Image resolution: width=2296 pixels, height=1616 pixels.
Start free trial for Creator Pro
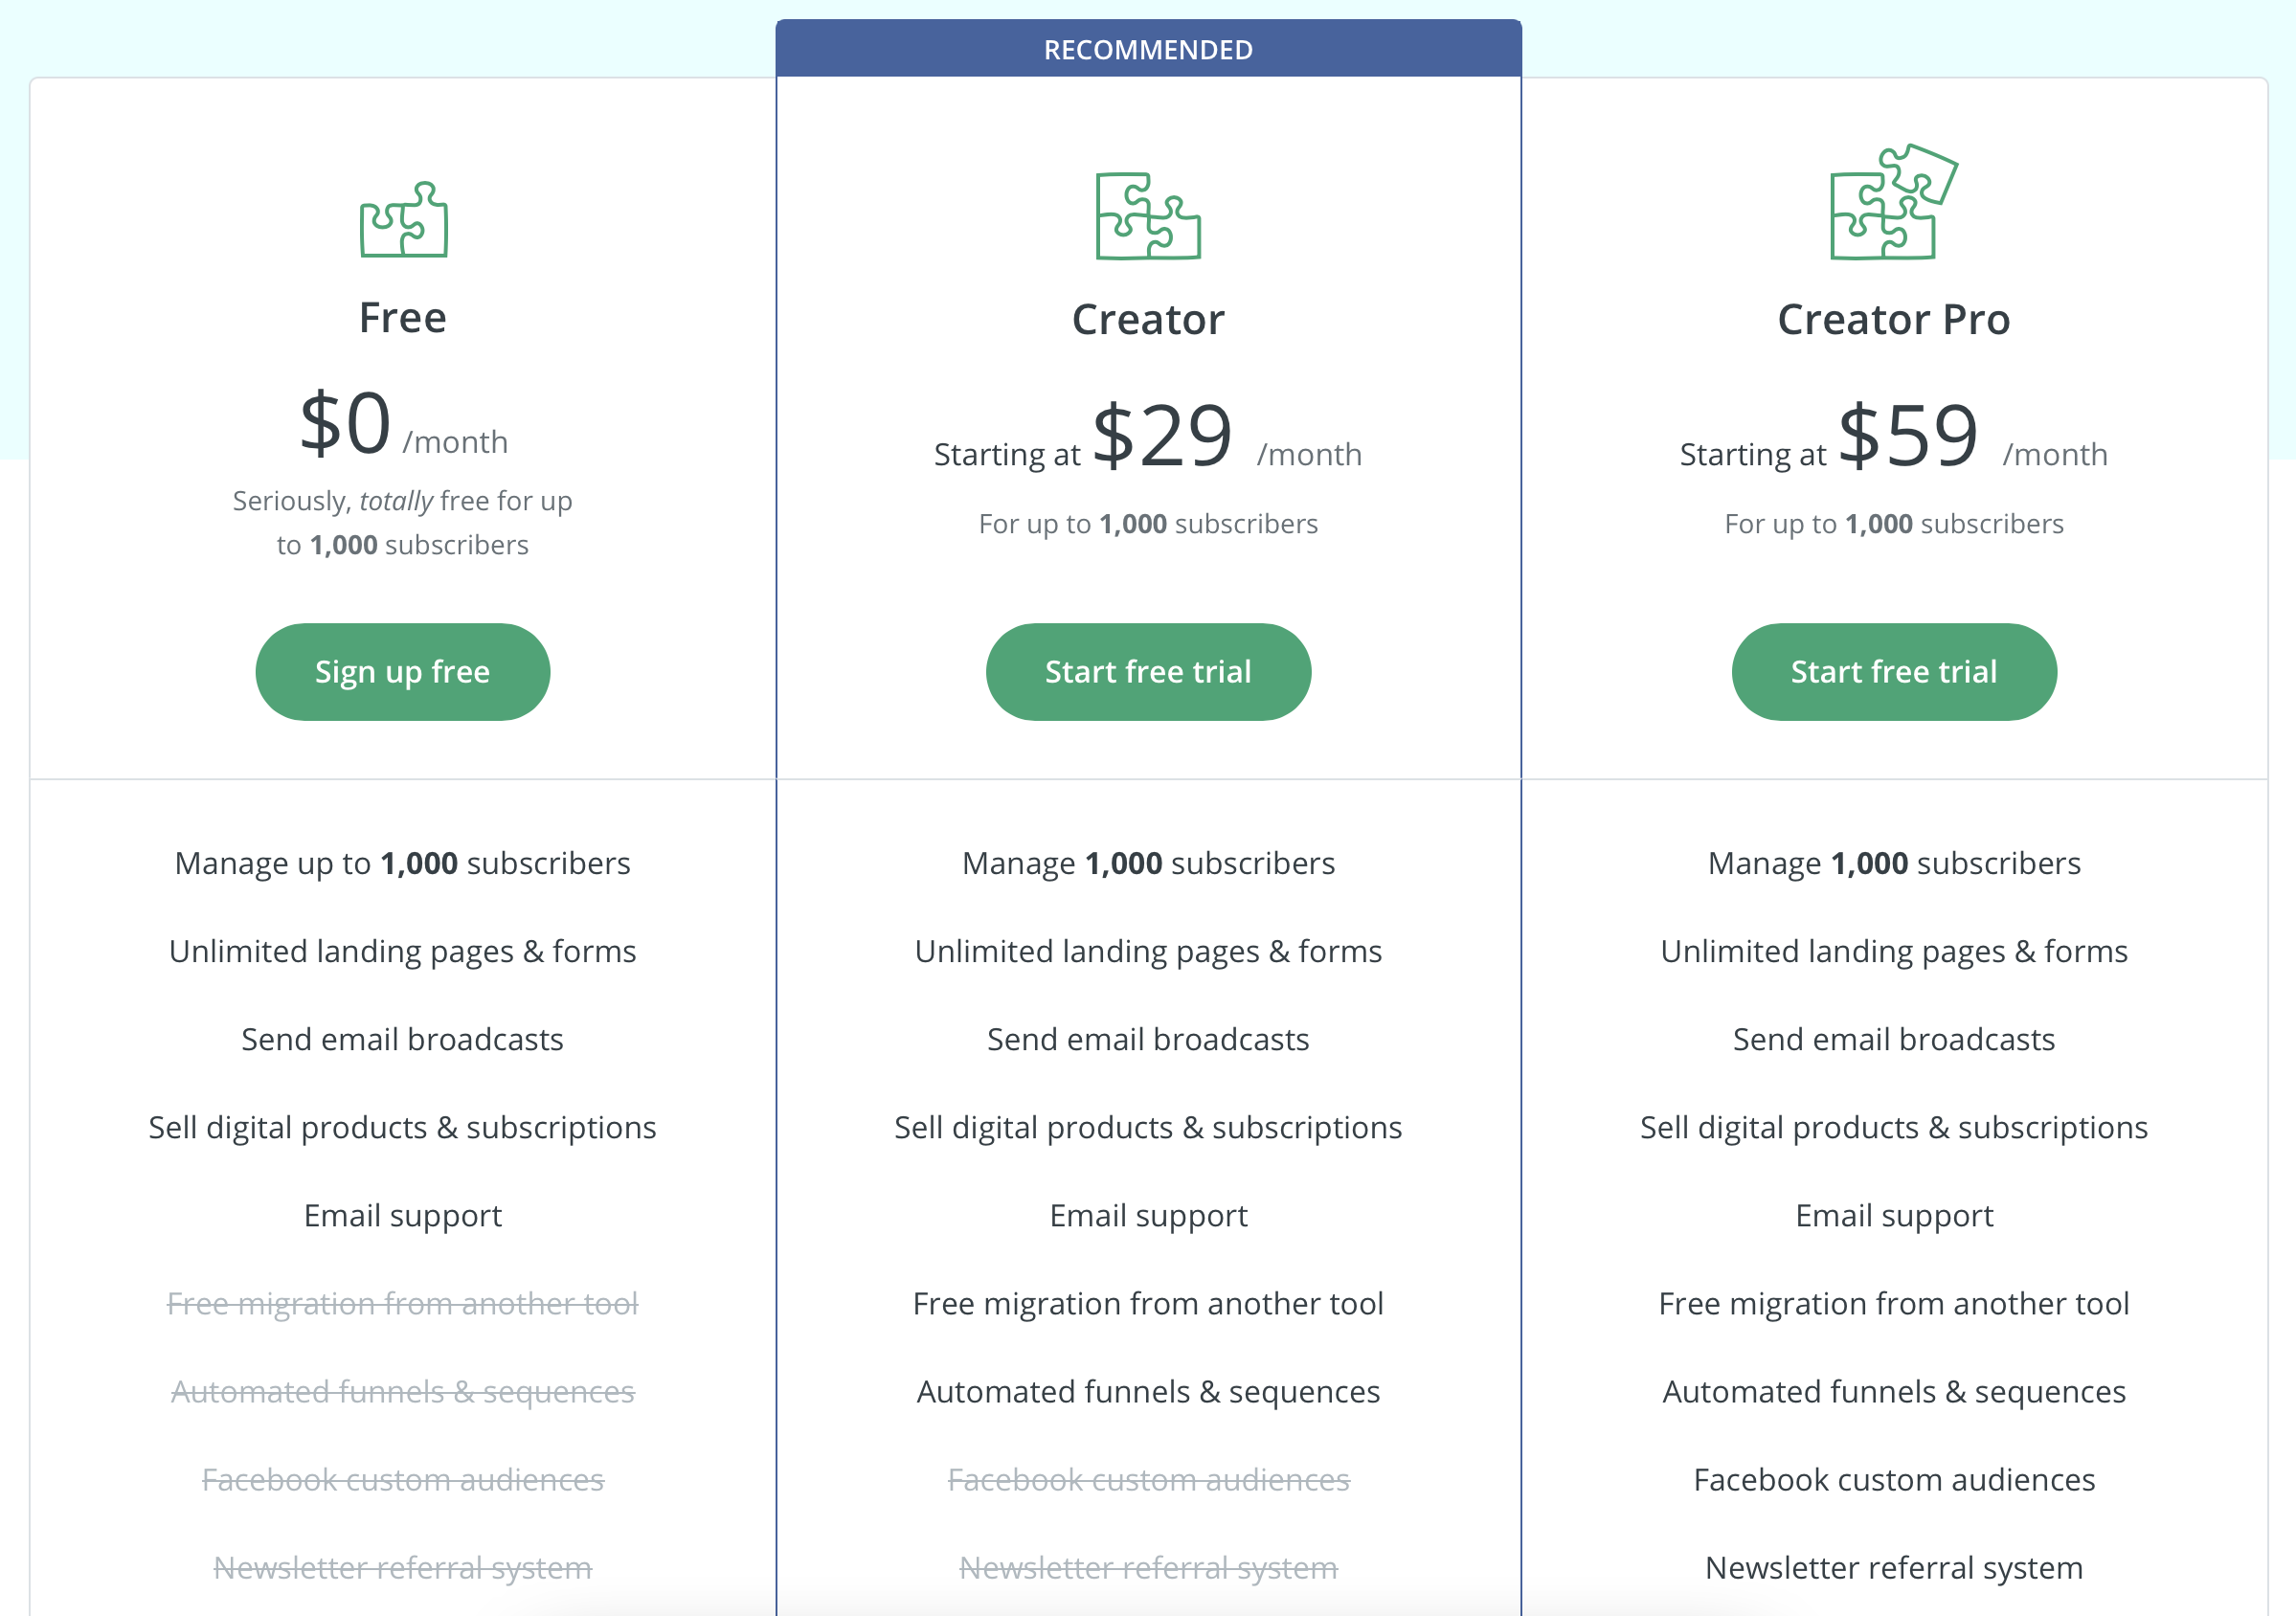click(x=1893, y=671)
